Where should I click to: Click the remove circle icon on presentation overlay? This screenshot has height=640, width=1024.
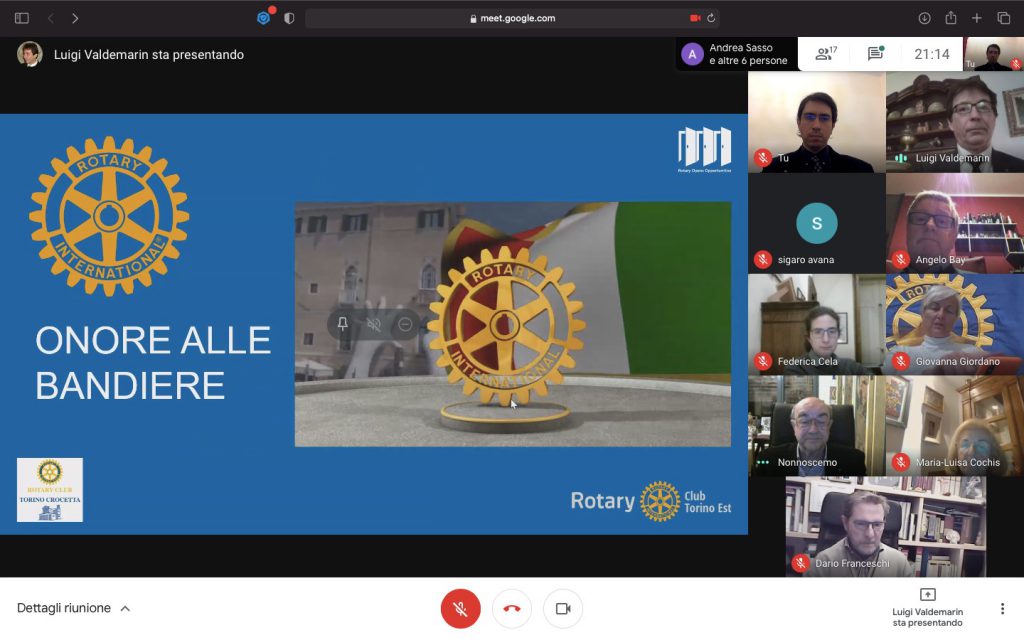405,324
